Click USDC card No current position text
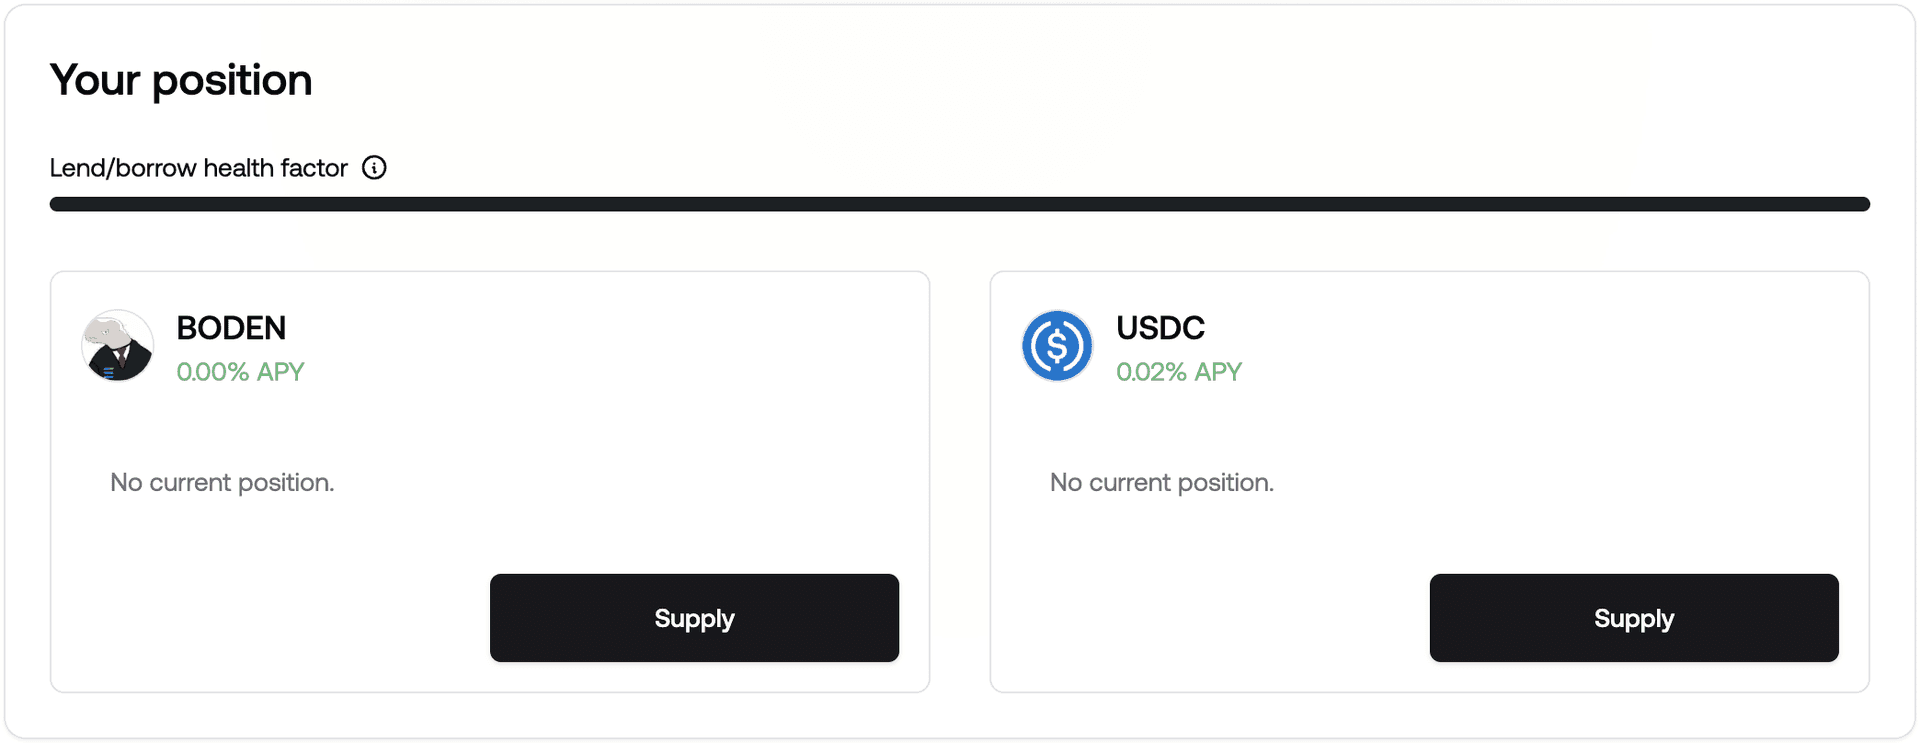The image size is (1920, 743). pos(1162,482)
